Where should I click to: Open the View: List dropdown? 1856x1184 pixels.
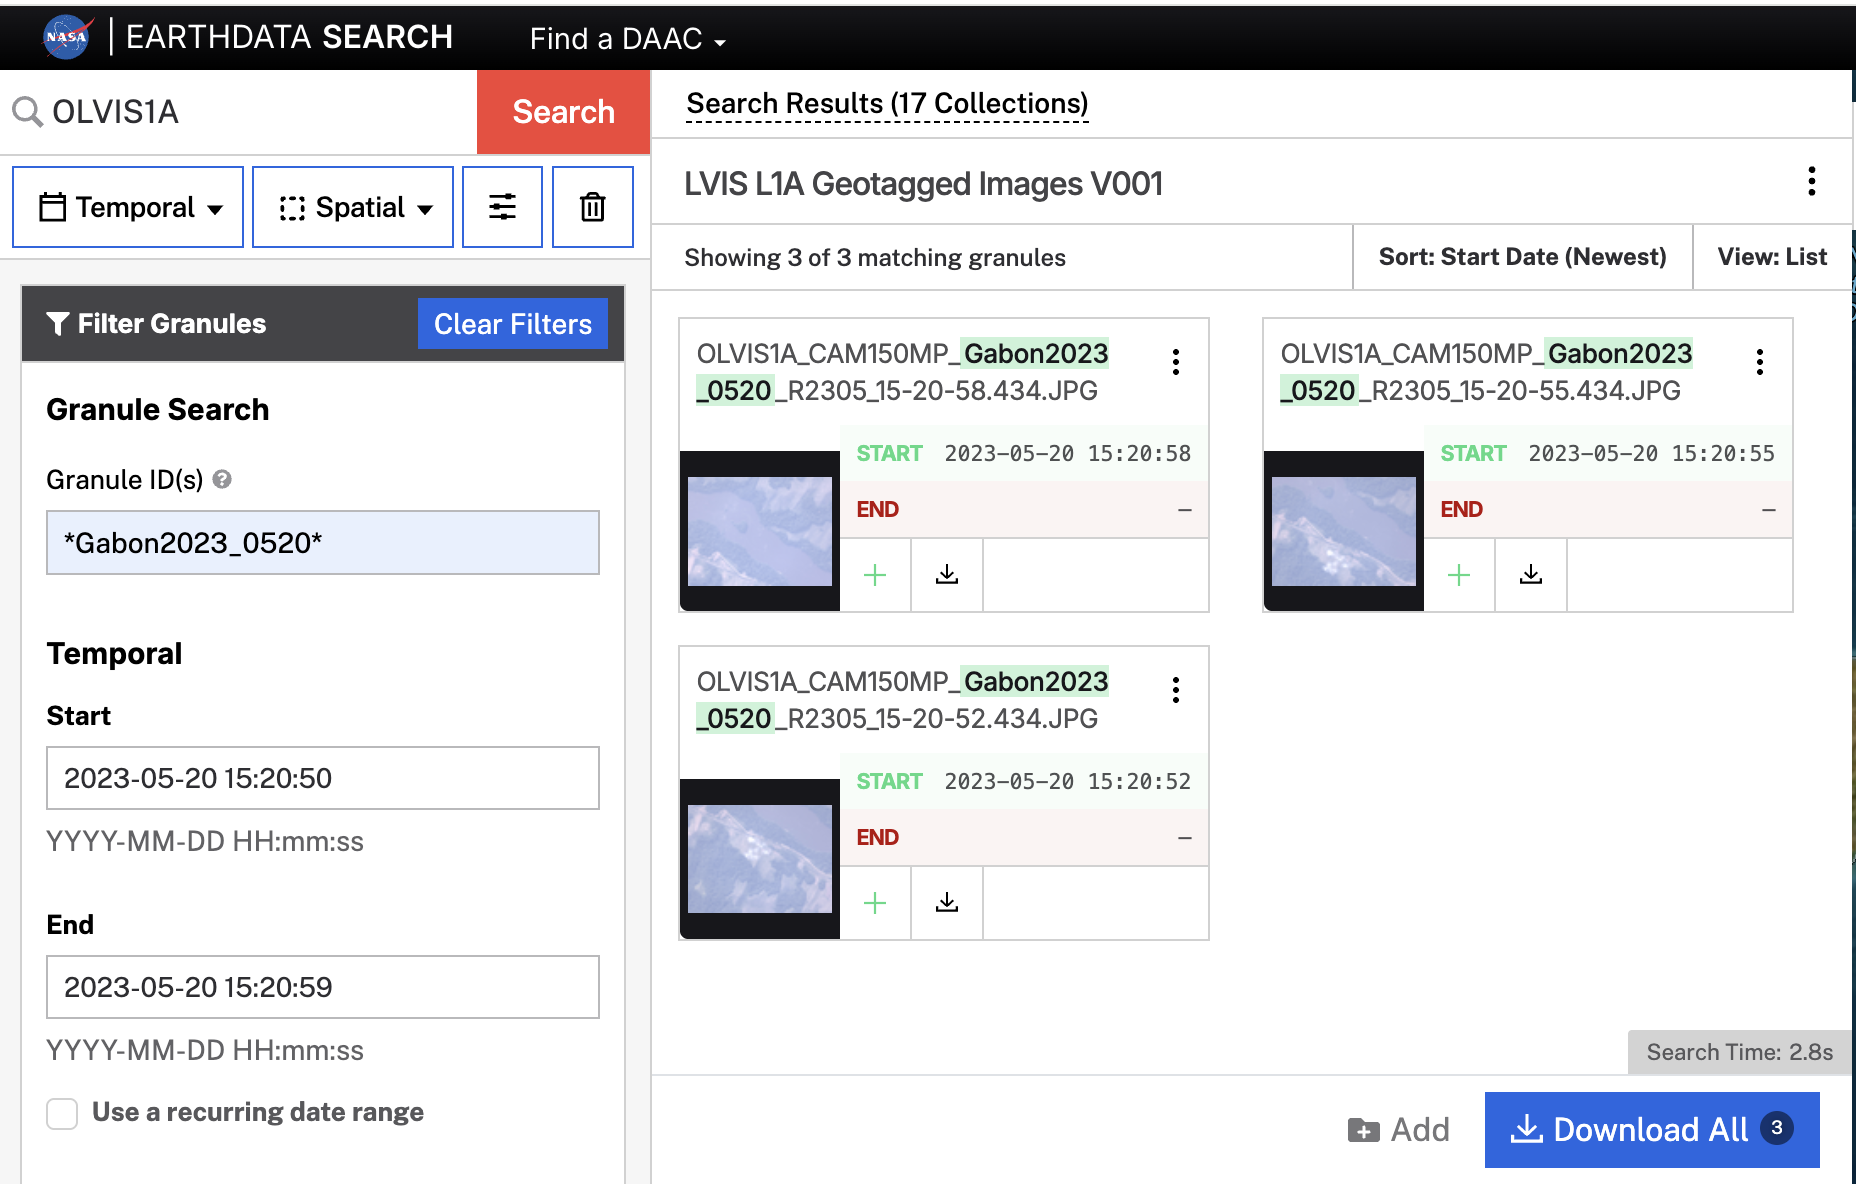coord(1772,257)
